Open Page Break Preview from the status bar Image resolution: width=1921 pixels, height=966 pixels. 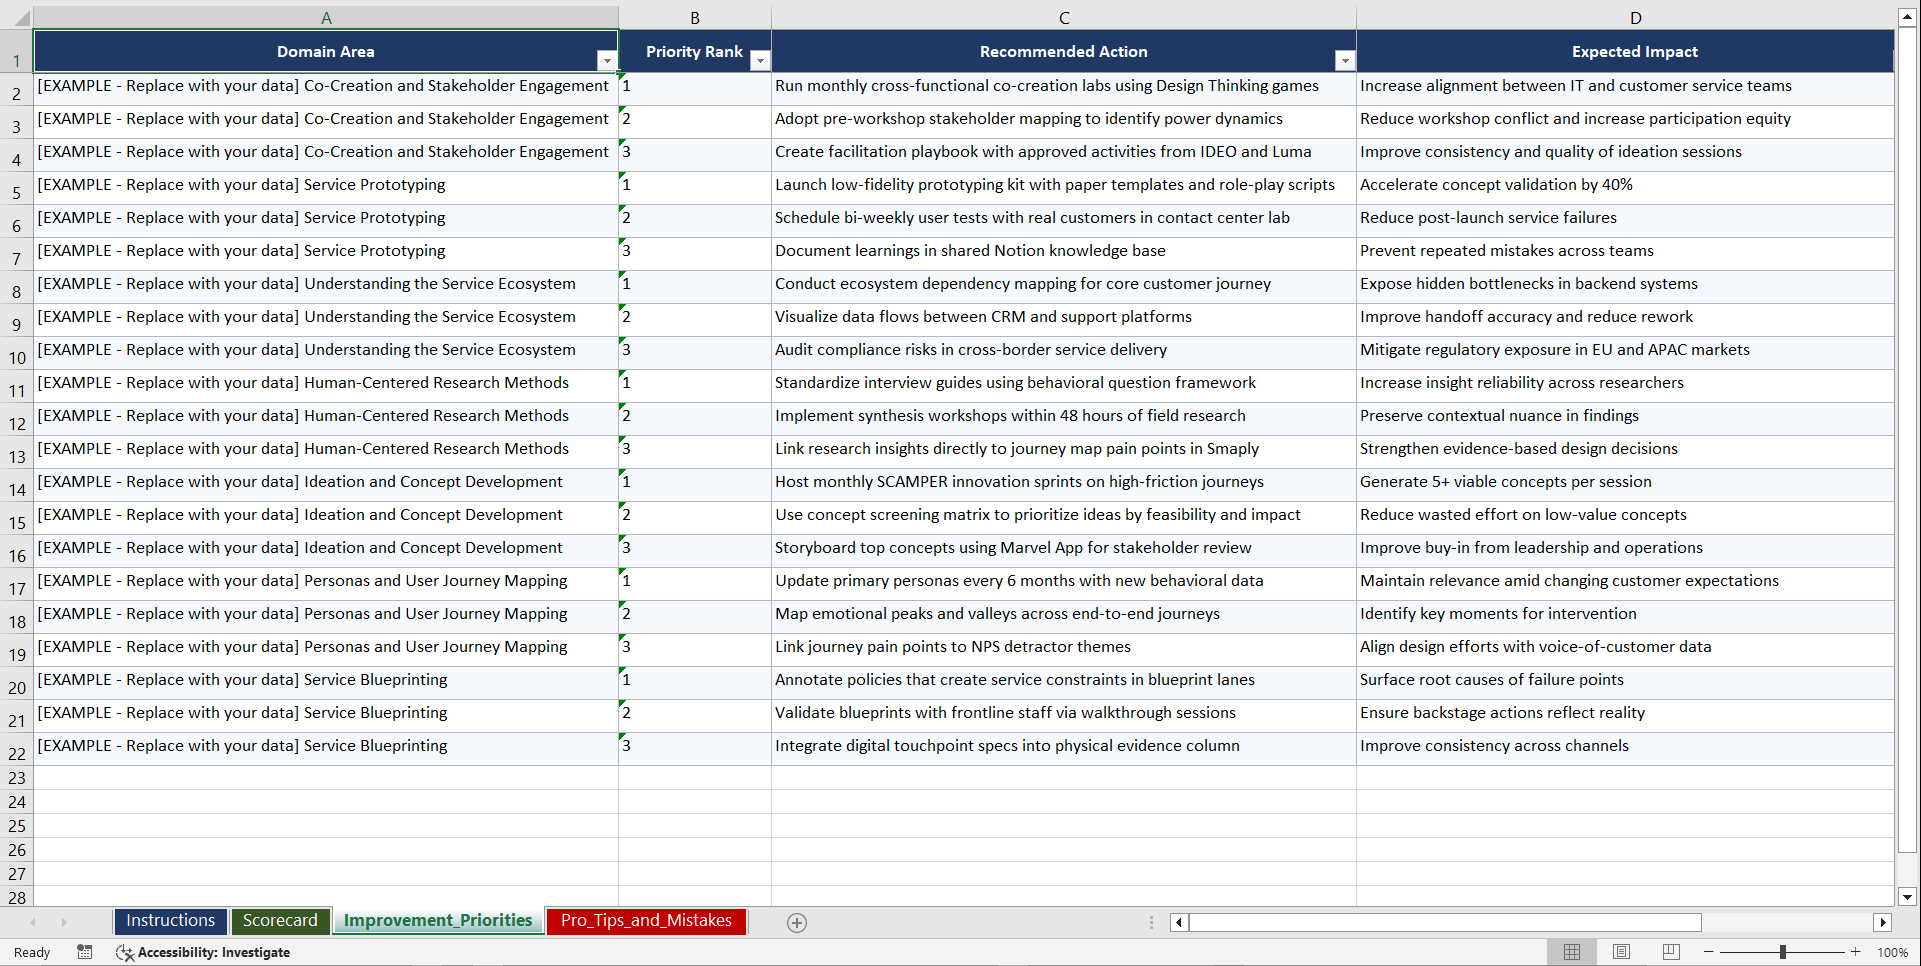tap(1671, 952)
